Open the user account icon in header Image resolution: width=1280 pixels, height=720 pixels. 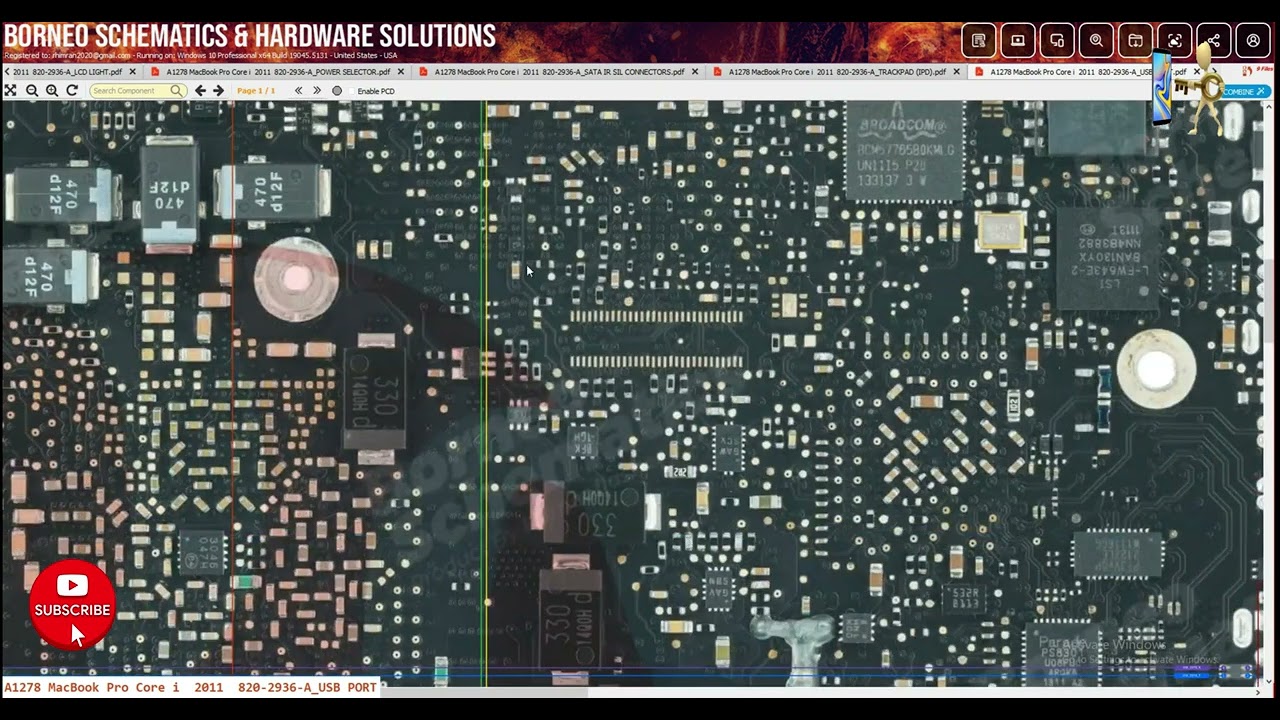(1253, 41)
